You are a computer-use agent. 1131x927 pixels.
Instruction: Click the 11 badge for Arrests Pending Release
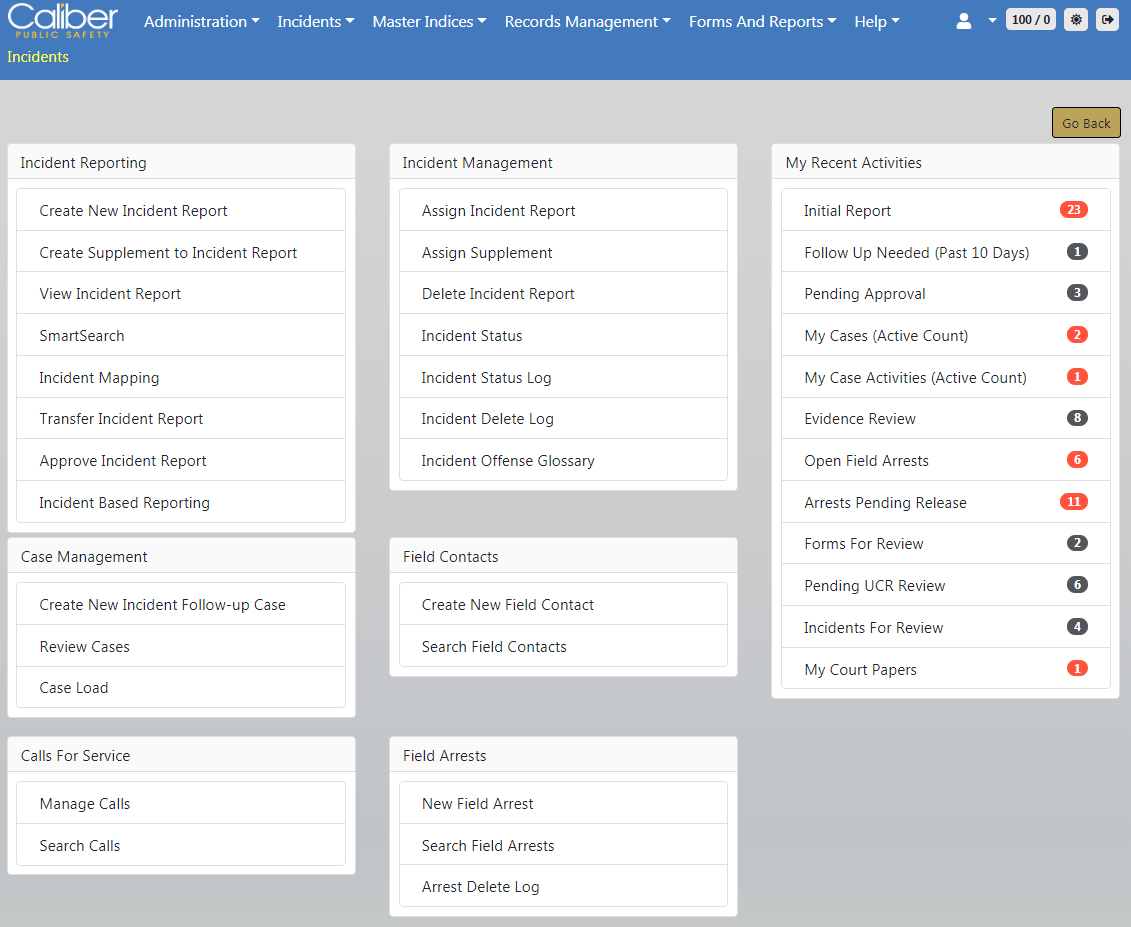(1073, 502)
